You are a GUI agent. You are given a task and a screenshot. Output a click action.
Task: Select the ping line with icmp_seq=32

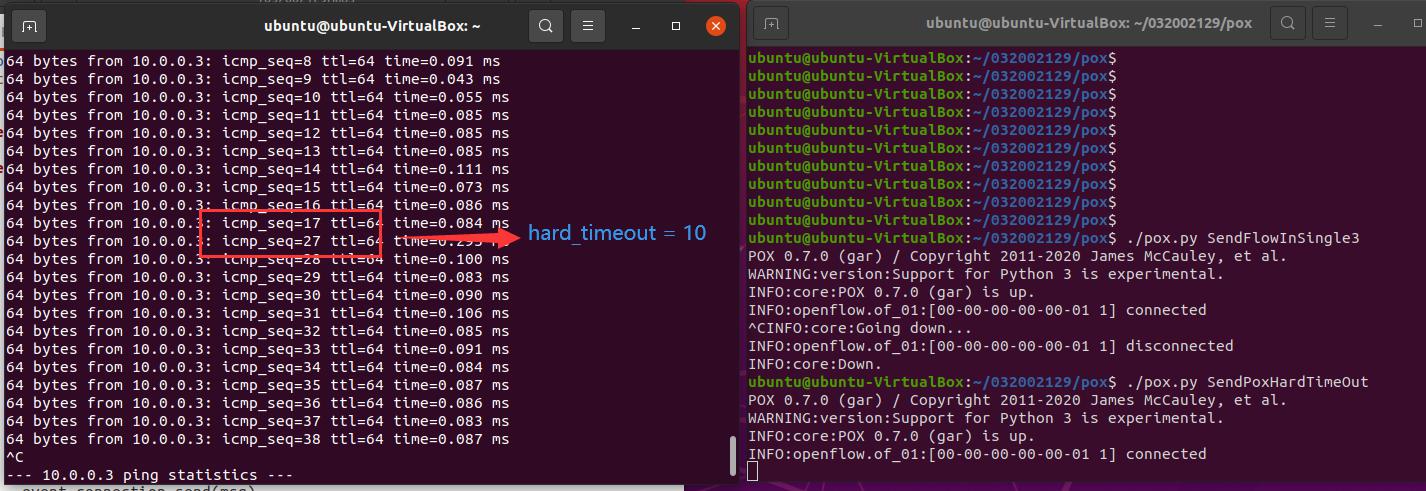click(x=257, y=331)
